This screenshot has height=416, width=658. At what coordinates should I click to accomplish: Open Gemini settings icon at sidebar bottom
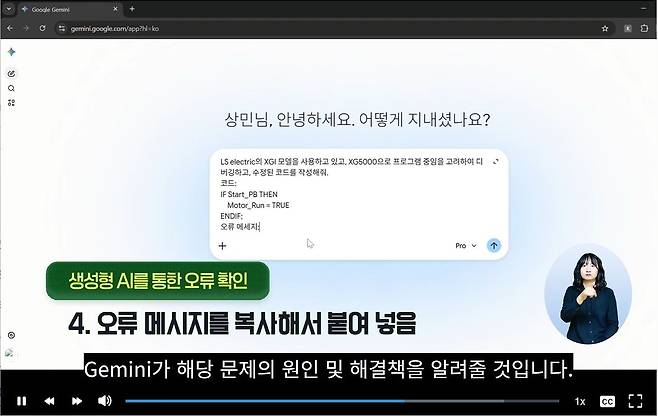tap(11, 335)
